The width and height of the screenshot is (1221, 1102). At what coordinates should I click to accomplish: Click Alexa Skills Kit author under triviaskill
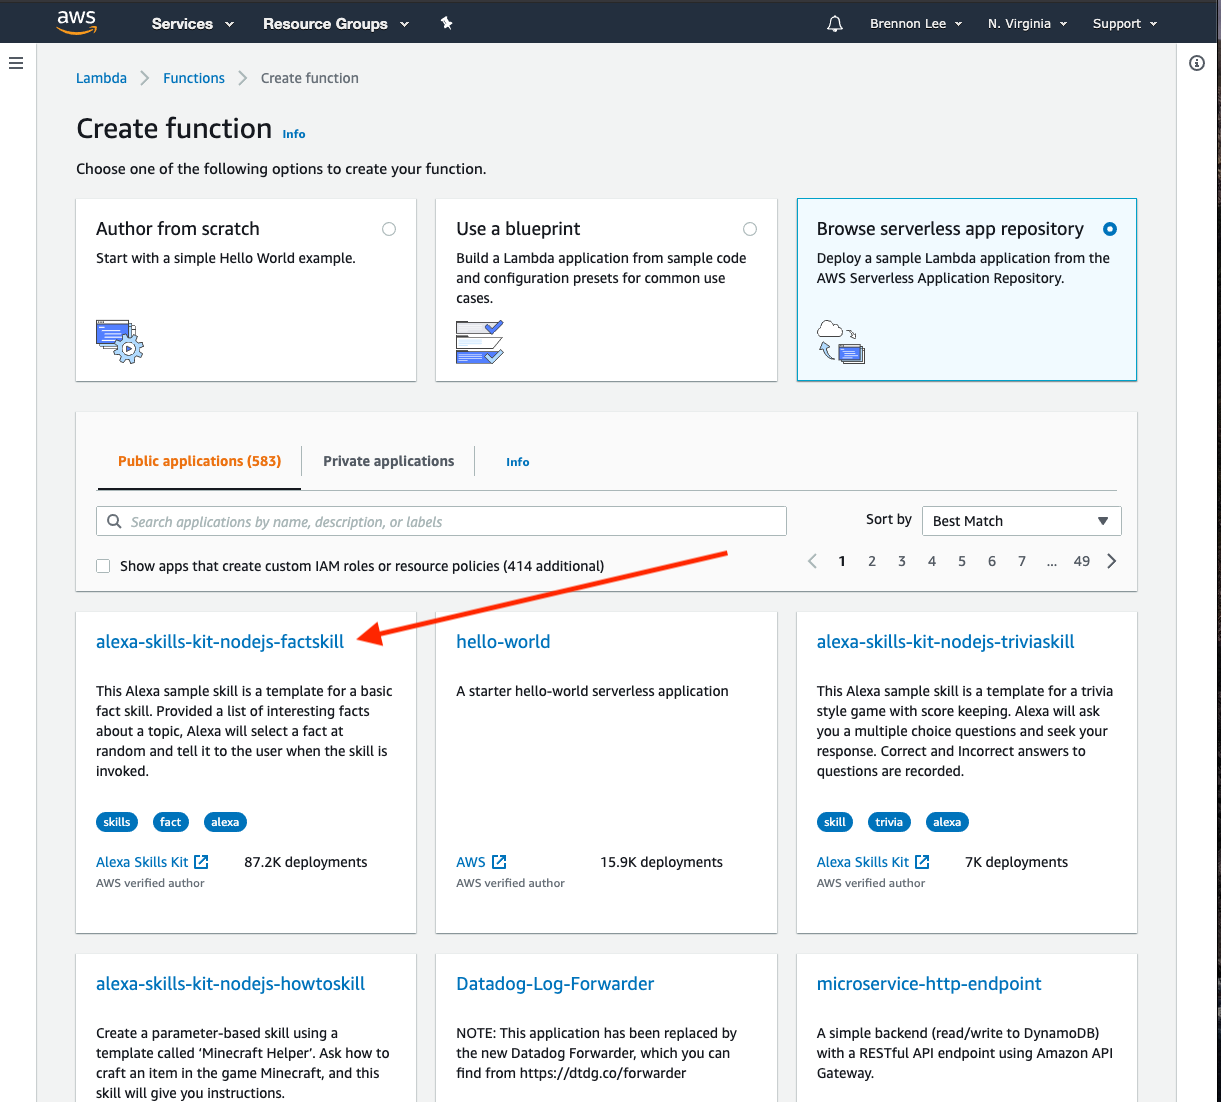pyautogui.click(x=863, y=862)
